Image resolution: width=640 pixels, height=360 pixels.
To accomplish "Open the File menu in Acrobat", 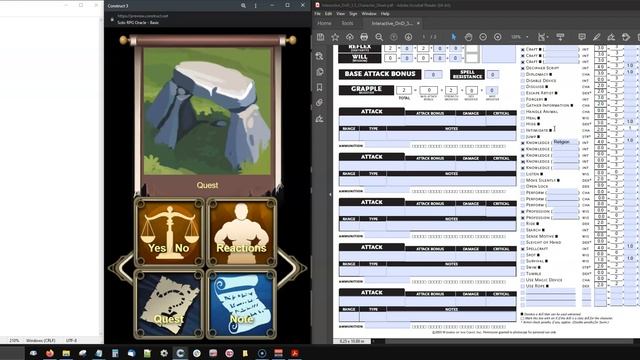I will pos(318,13).
